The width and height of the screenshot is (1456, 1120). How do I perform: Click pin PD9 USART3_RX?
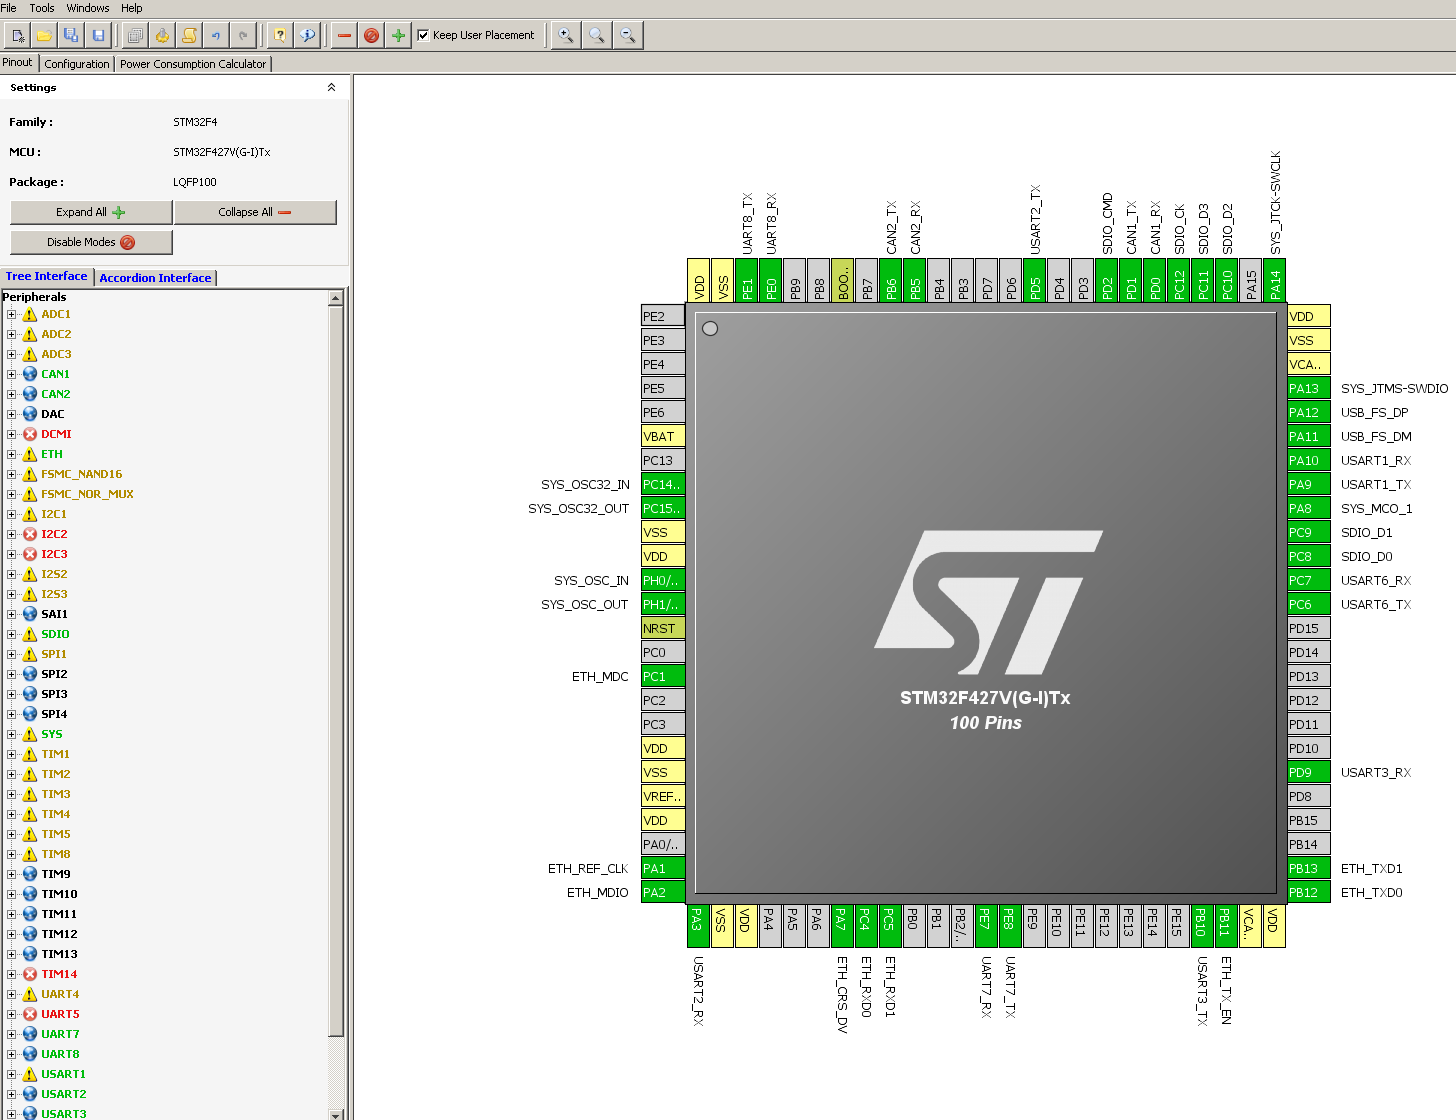coord(1309,772)
